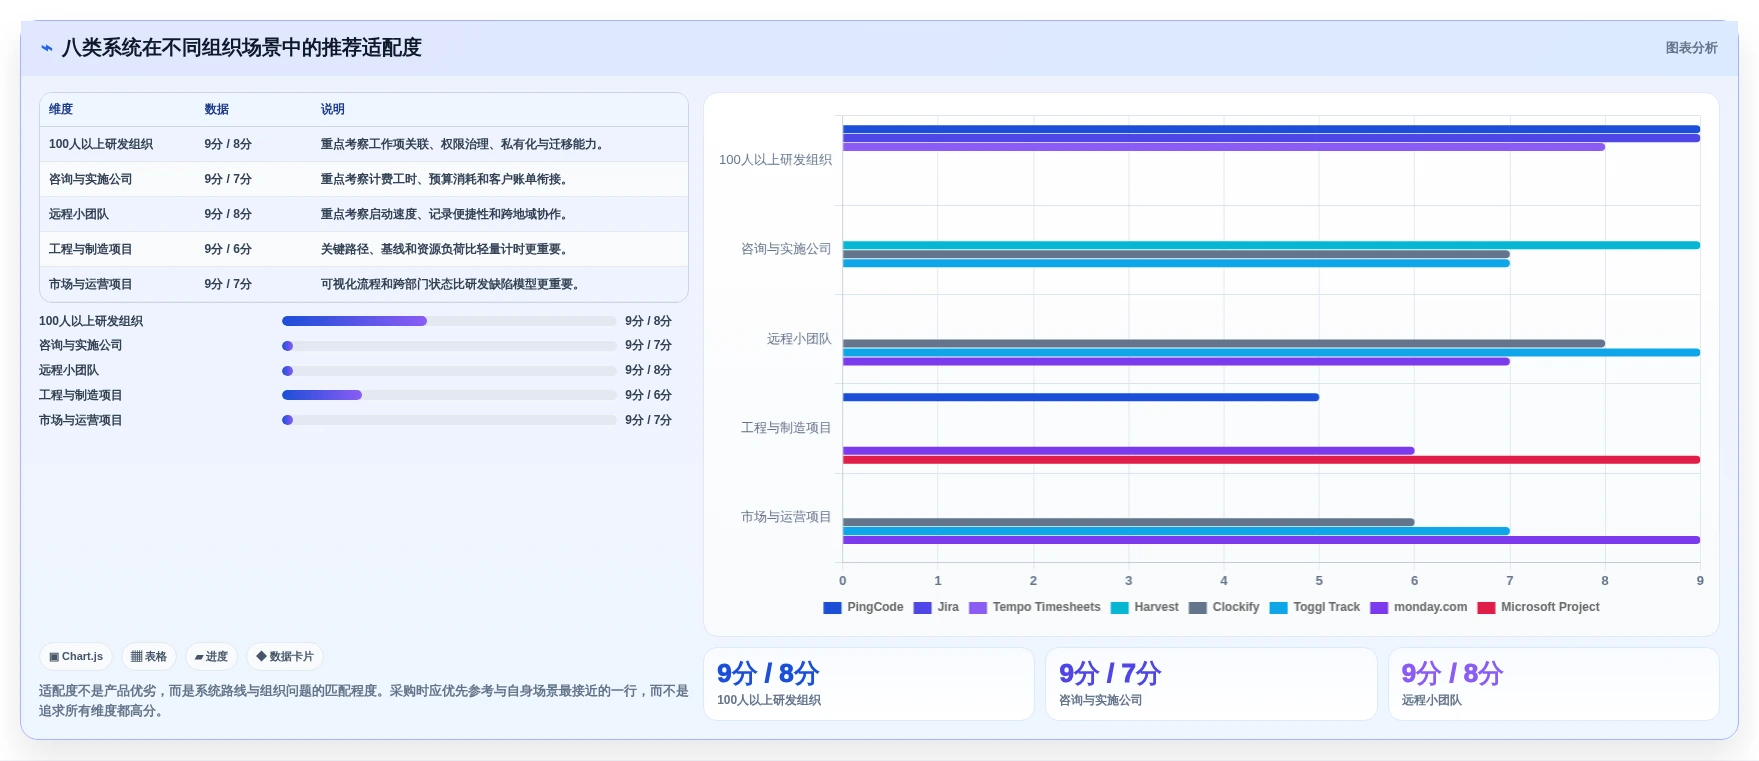Screen dimensions: 1759x761
Task: Click the x-axis tick label 5
Action: (x=1319, y=581)
